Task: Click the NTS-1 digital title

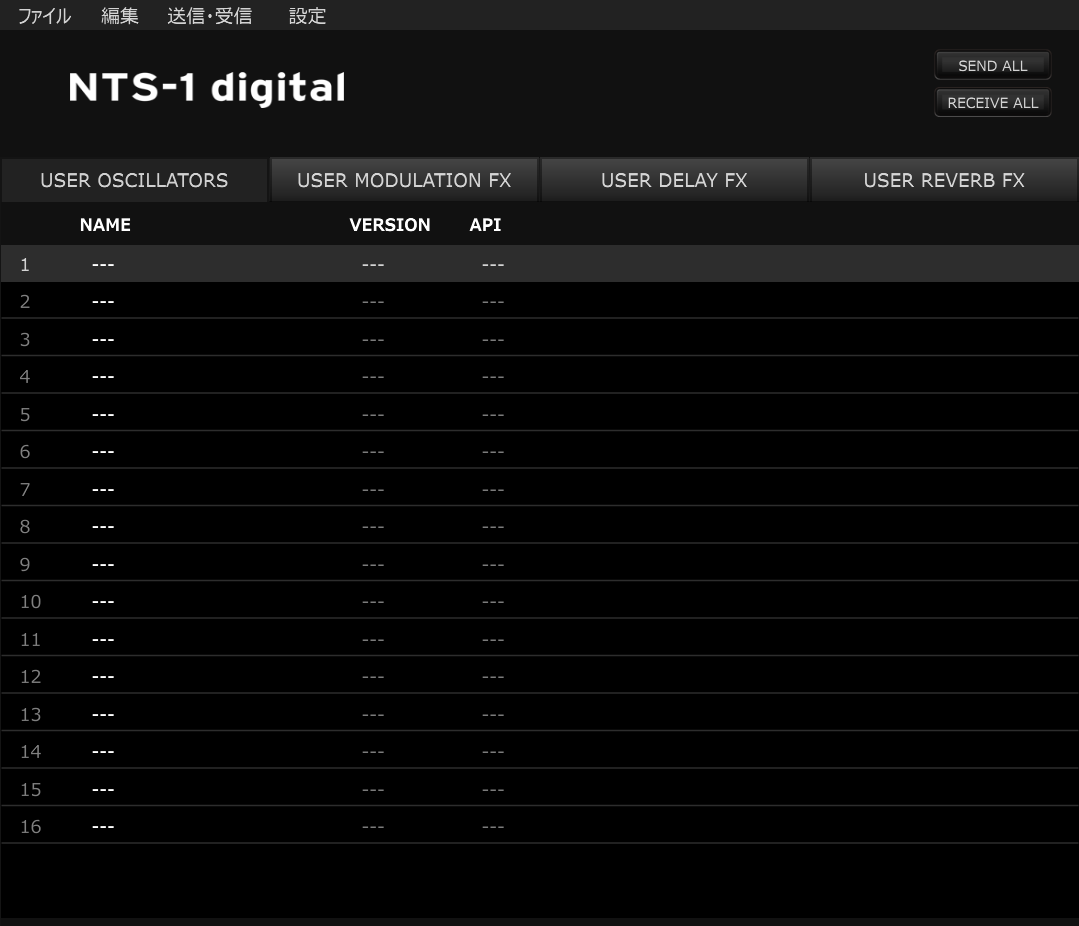Action: pos(206,88)
